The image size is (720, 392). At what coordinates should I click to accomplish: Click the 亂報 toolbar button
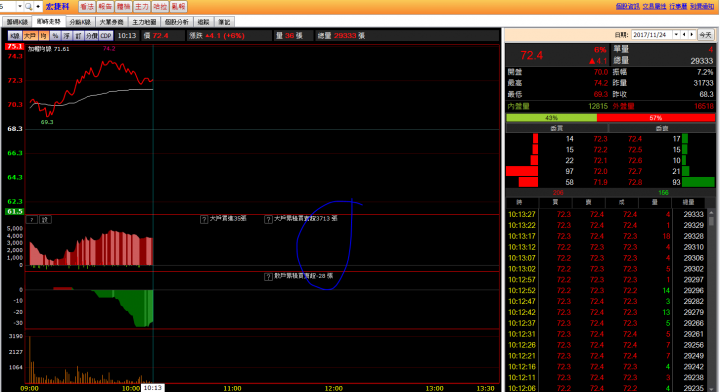179,6
